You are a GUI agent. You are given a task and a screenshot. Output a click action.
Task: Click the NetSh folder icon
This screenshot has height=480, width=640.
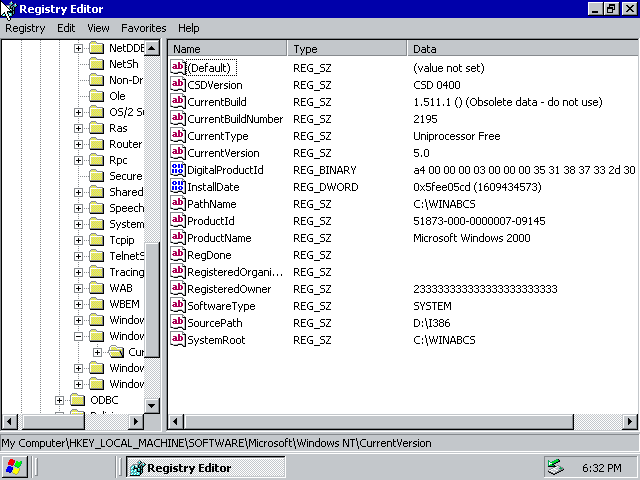[97, 64]
